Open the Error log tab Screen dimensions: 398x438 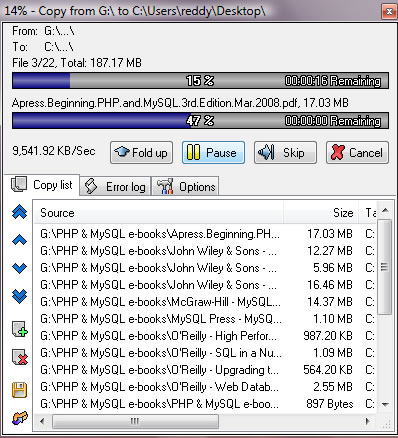pyautogui.click(x=115, y=187)
